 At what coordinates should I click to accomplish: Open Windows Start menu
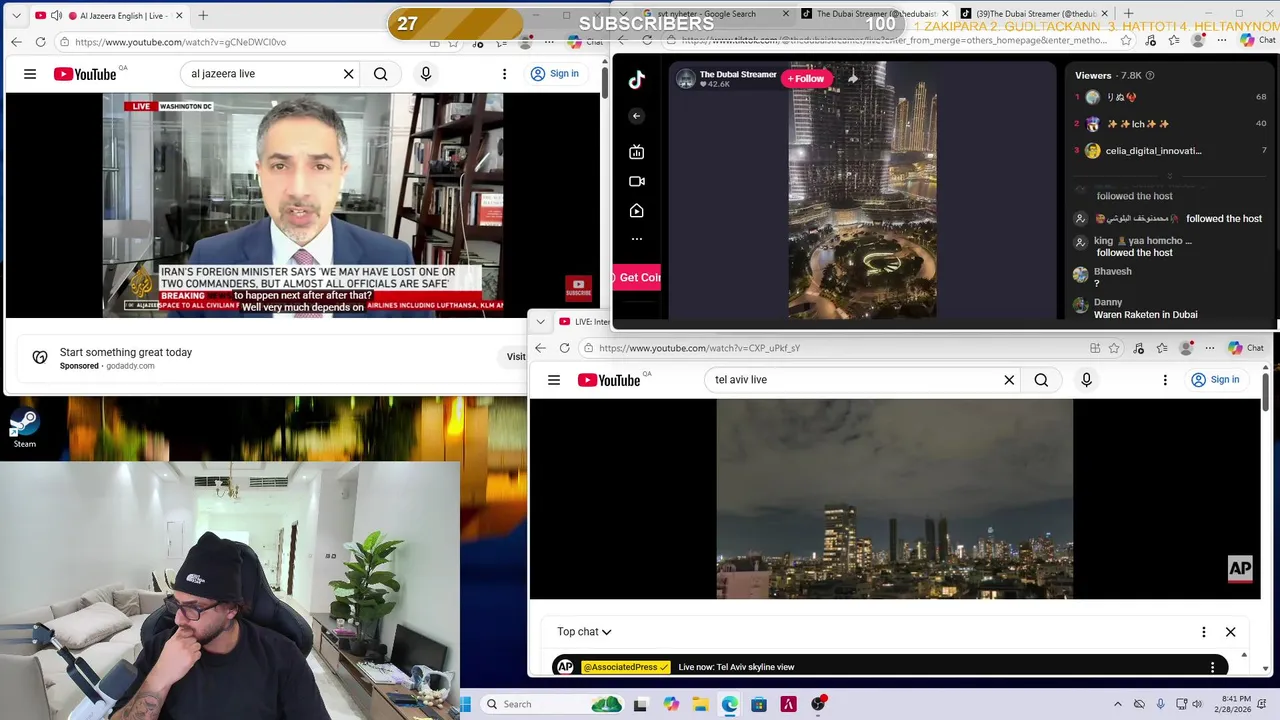click(x=466, y=704)
